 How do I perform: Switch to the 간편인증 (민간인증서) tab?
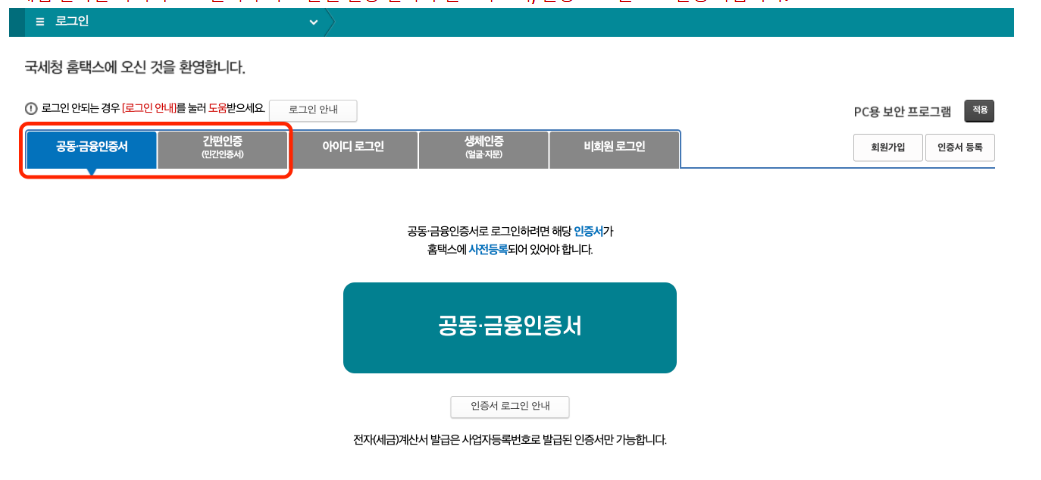coord(222,150)
